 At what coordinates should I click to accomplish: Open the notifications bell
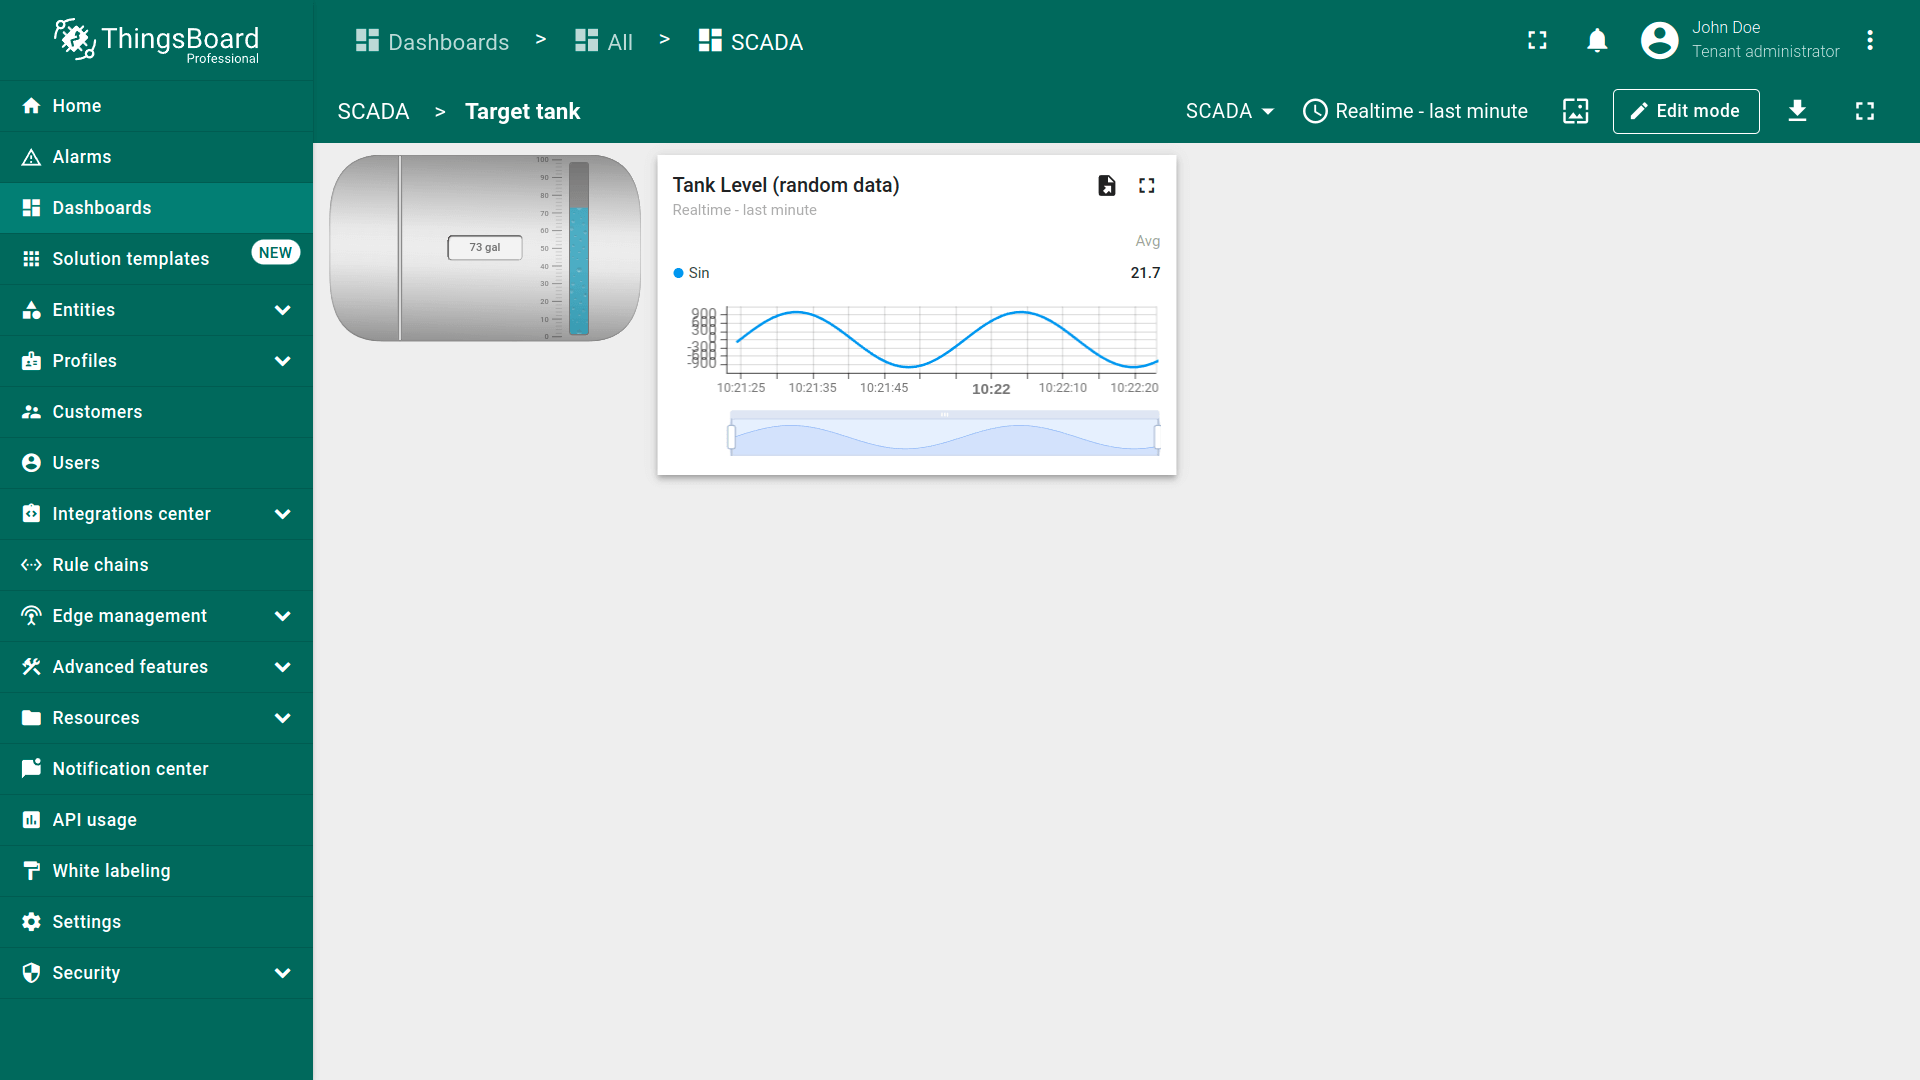pos(1597,41)
